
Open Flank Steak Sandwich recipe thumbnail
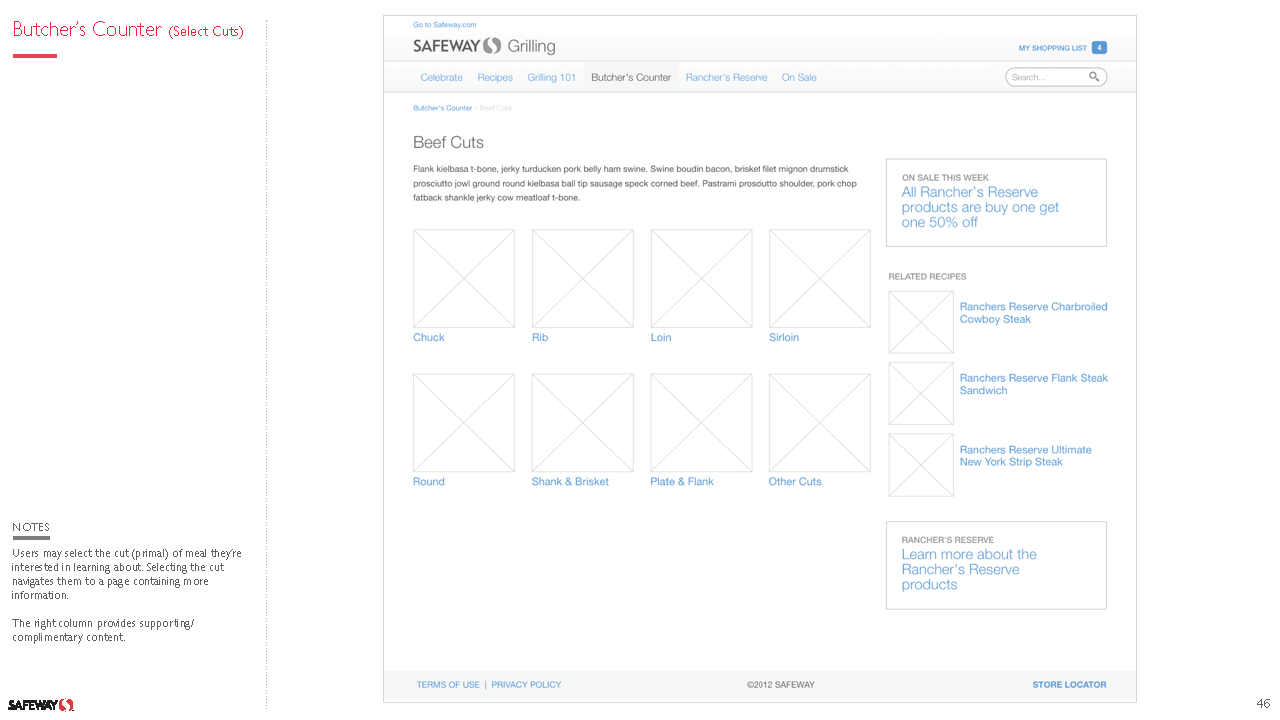coord(921,393)
